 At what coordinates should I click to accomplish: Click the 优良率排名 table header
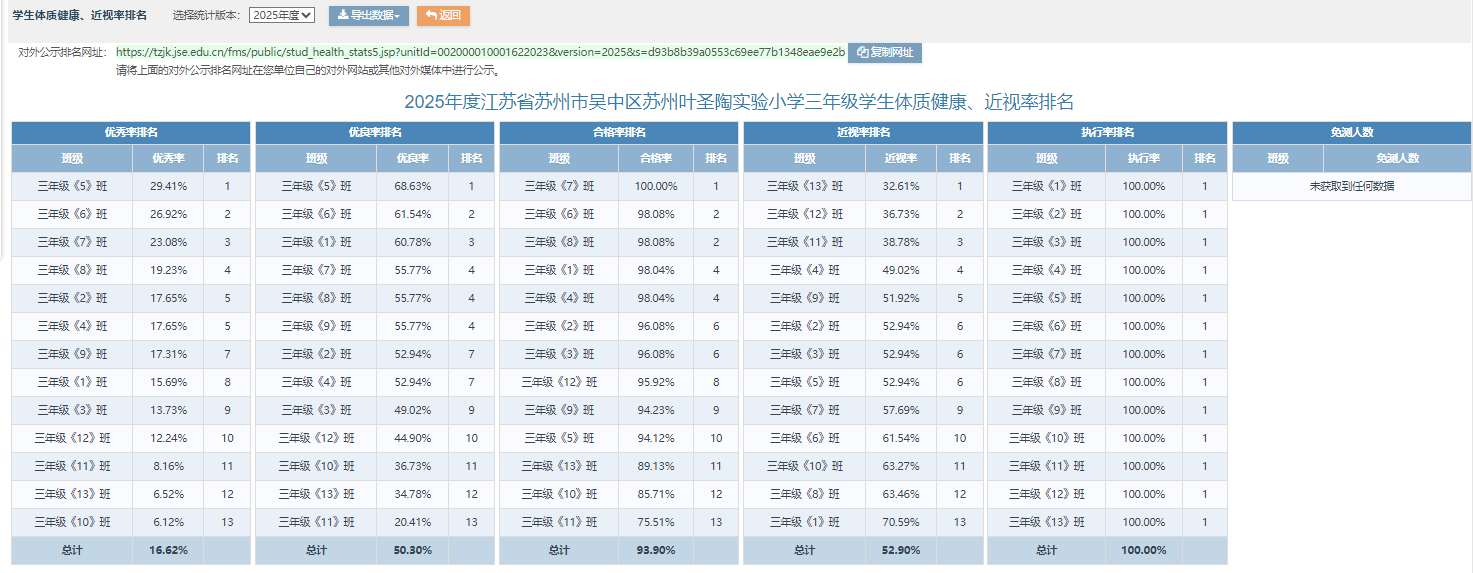point(375,132)
